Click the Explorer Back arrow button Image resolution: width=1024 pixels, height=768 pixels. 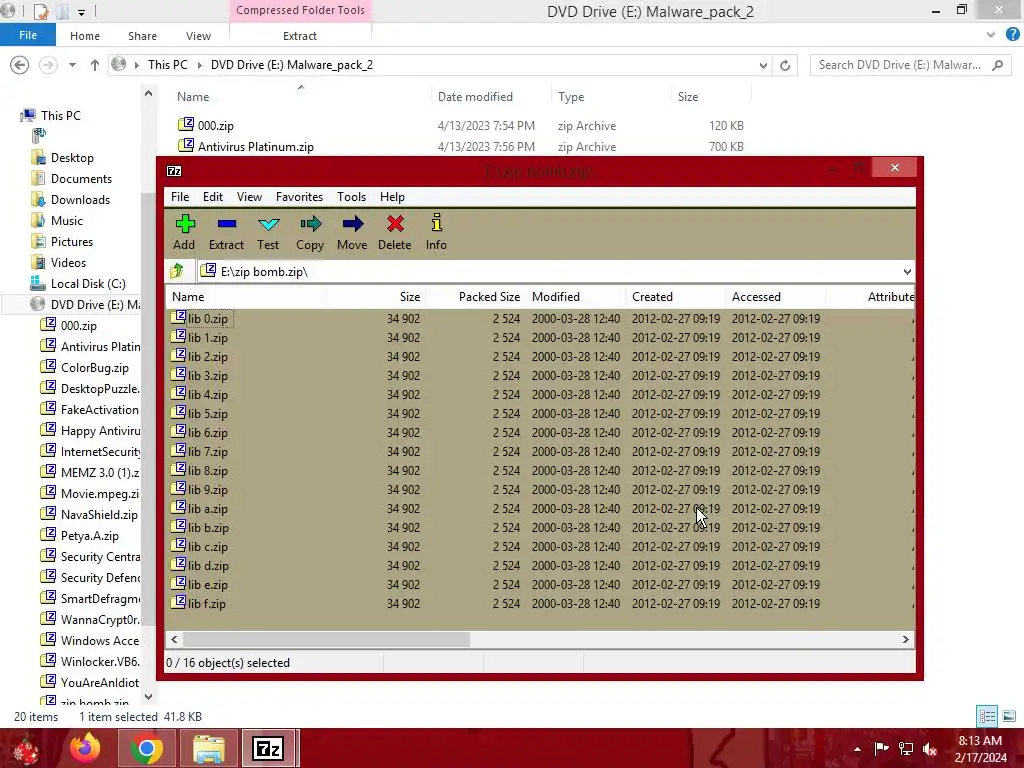click(x=20, y=65)
